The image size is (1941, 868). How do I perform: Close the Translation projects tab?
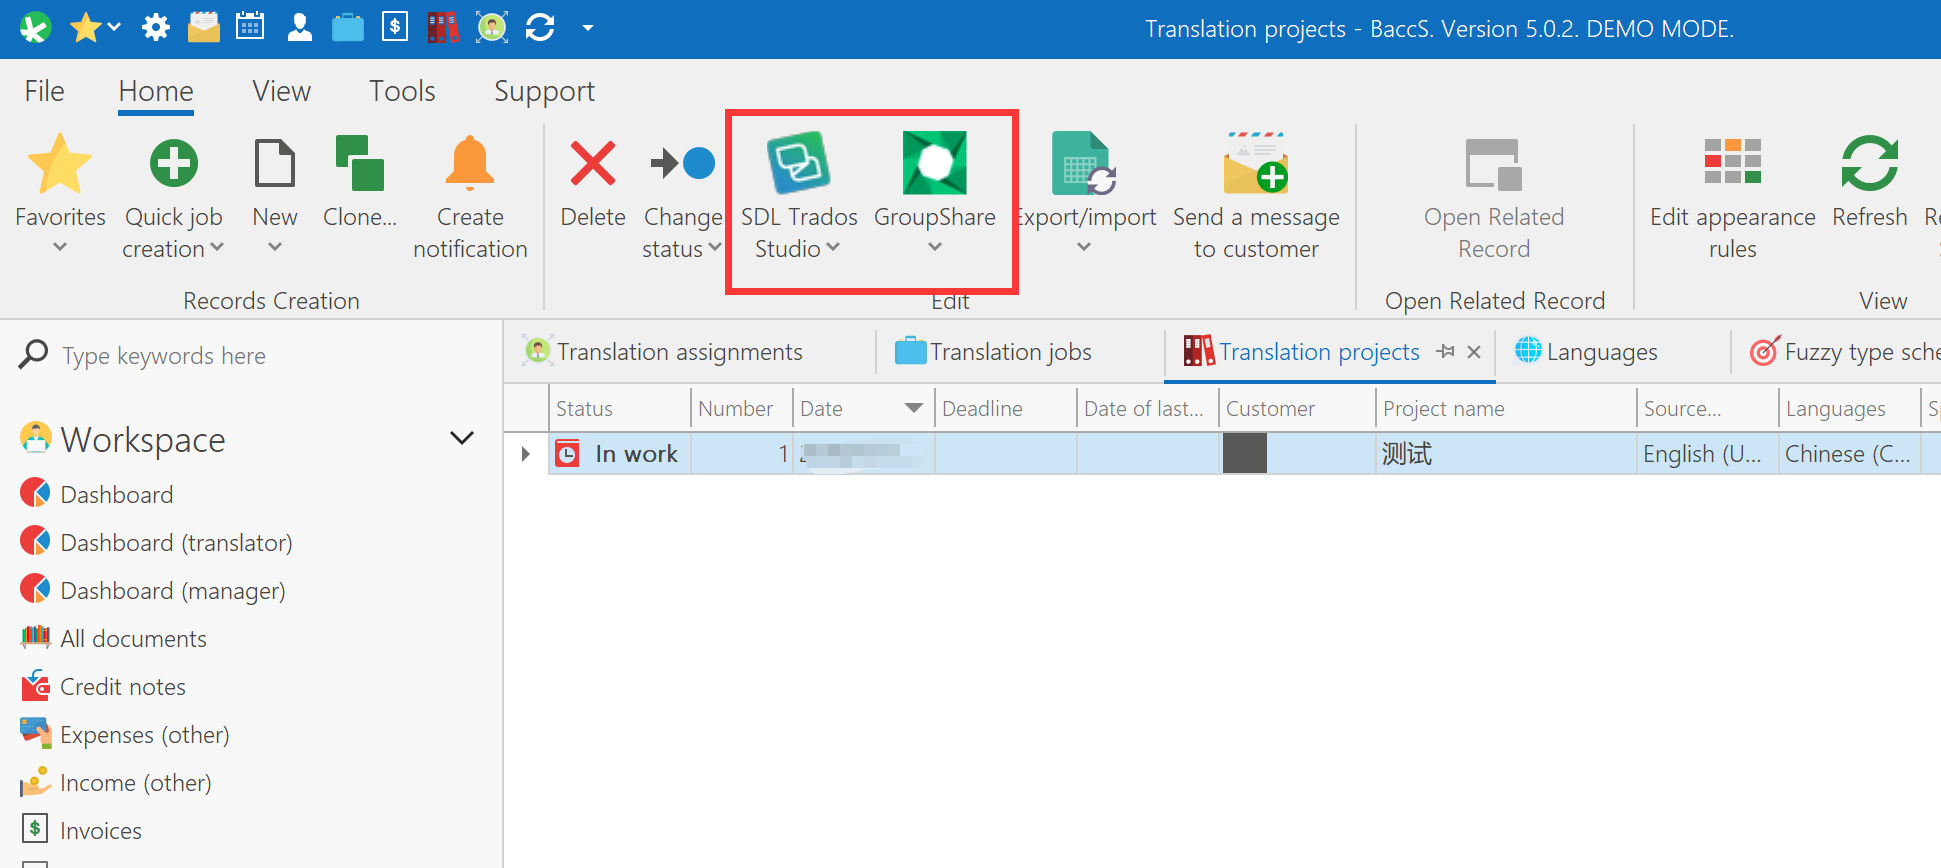pos(1474,352)
